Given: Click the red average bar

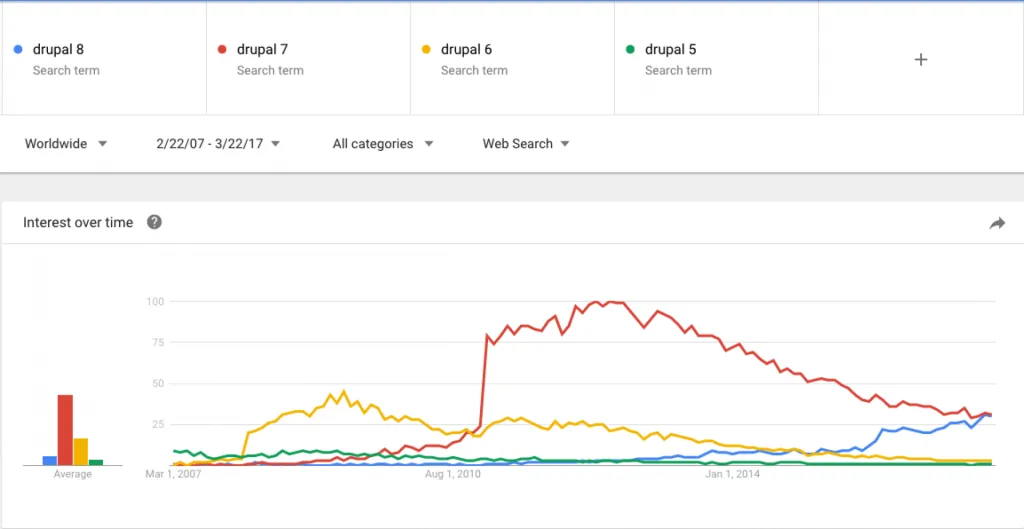Looking at the screenshot, I should pos(65,430).
